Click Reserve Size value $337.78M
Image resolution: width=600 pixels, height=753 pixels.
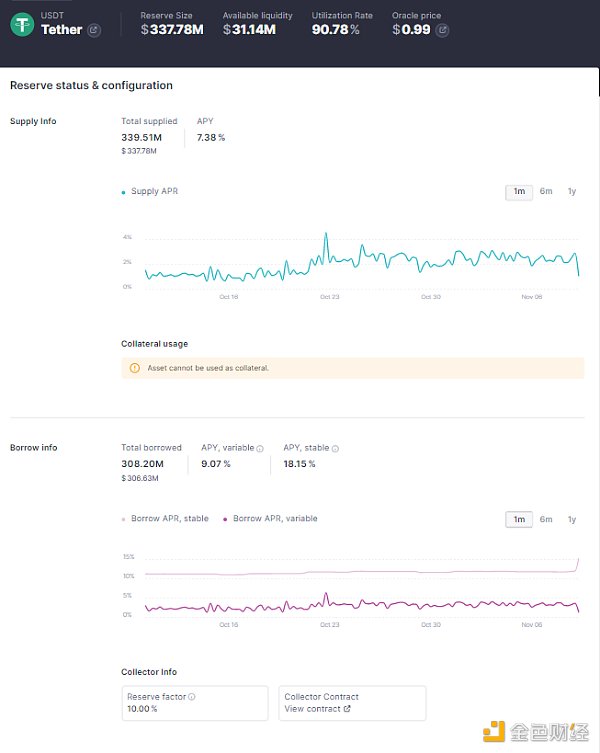172,30
